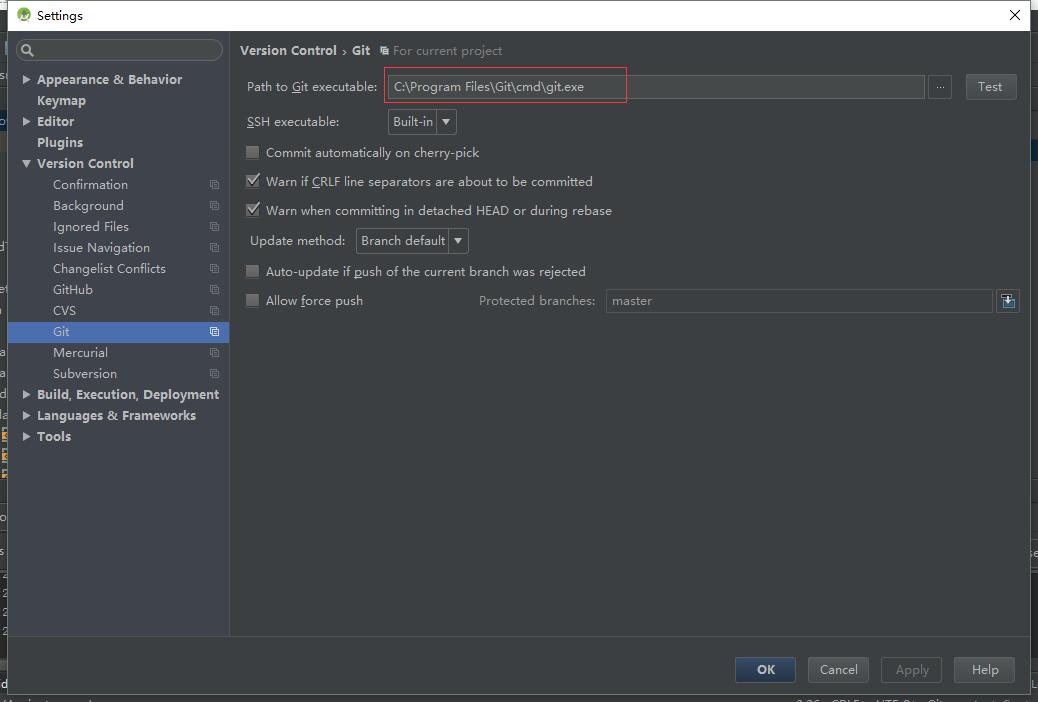Image resolution: width=1038 pixels, height=702 pixels.
Task: Enable Commit automatically on cherry-pick
Action: point(252,152)
